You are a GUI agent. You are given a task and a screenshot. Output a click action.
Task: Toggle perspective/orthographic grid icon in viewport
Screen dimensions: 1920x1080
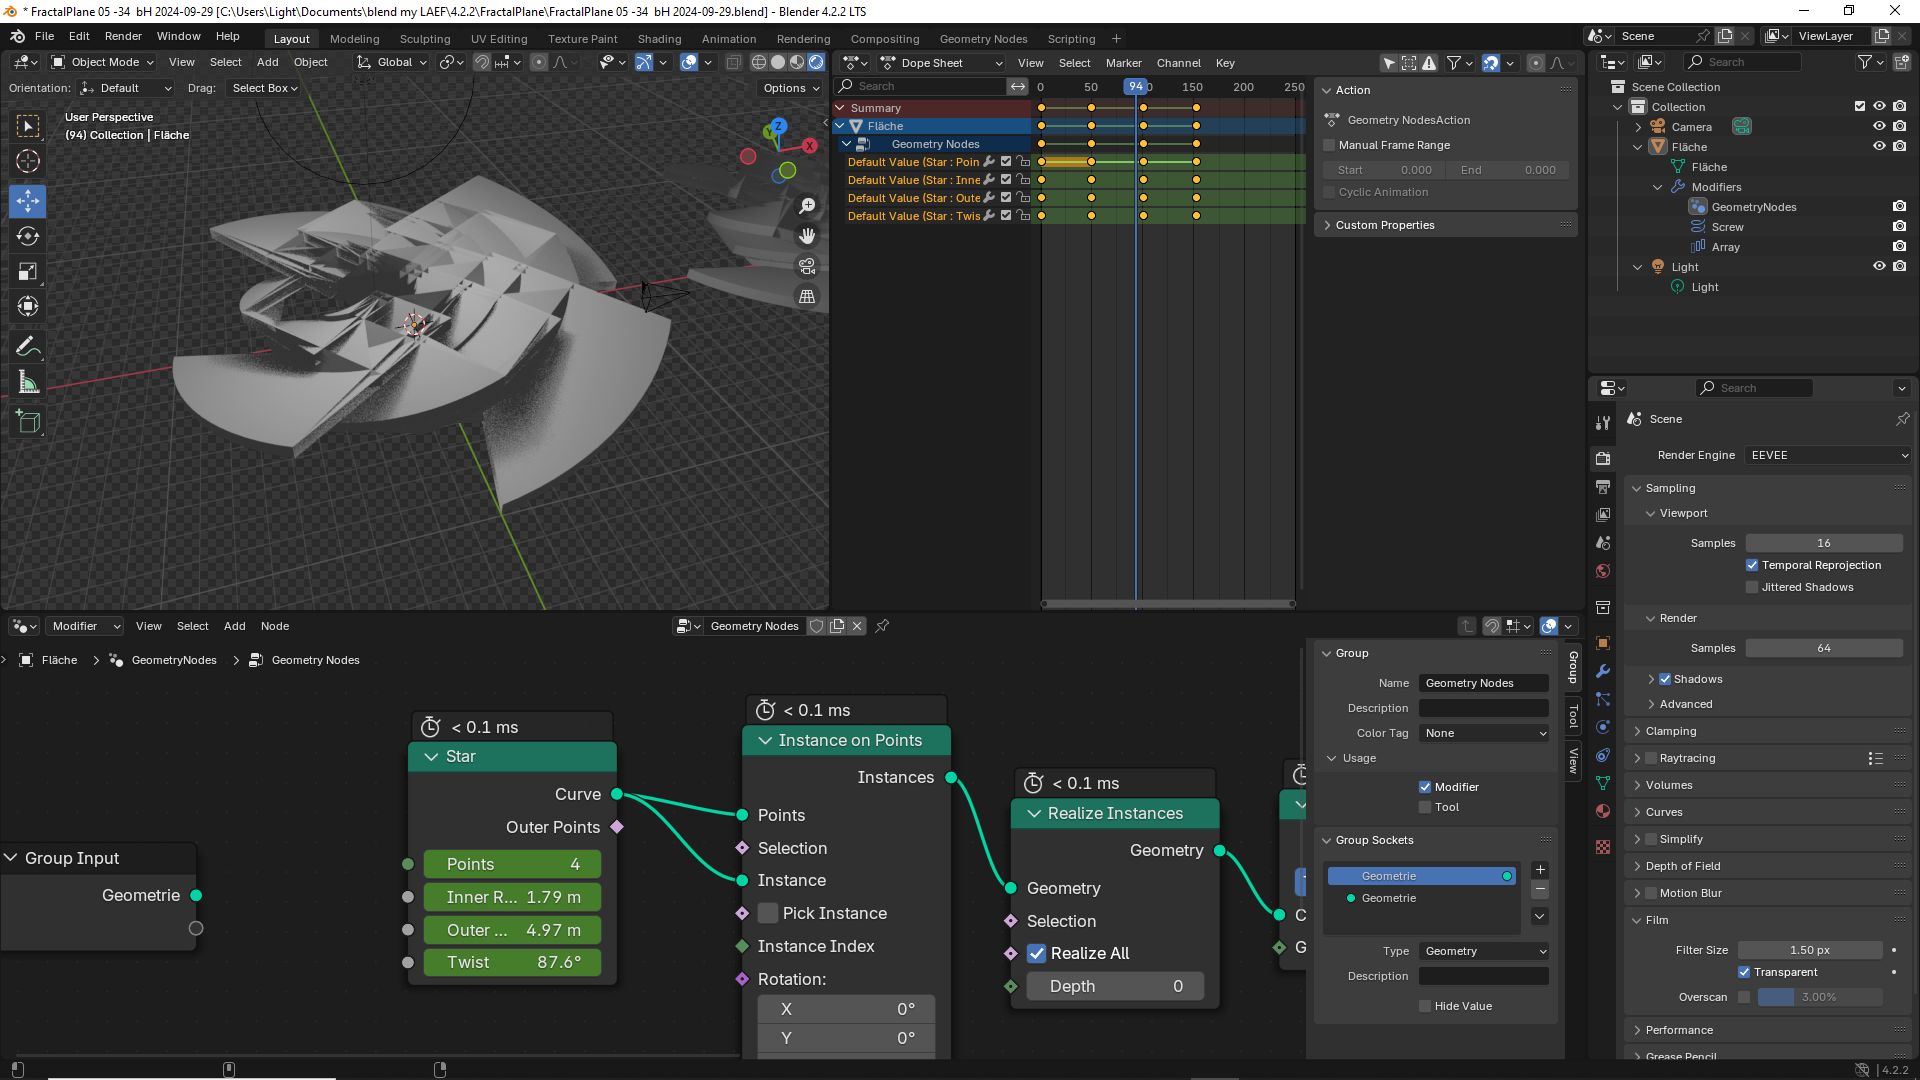(807, 297)
